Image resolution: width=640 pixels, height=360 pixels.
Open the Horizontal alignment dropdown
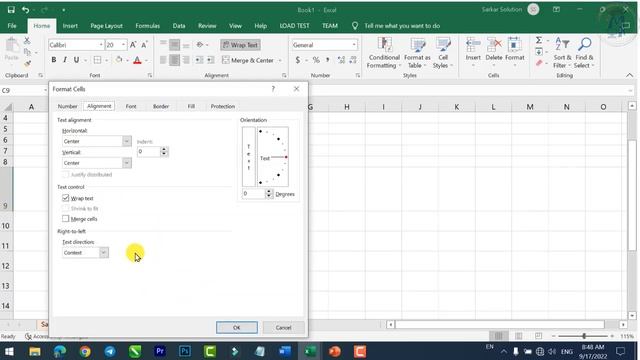pyautogui.click(x=127, y=141)
